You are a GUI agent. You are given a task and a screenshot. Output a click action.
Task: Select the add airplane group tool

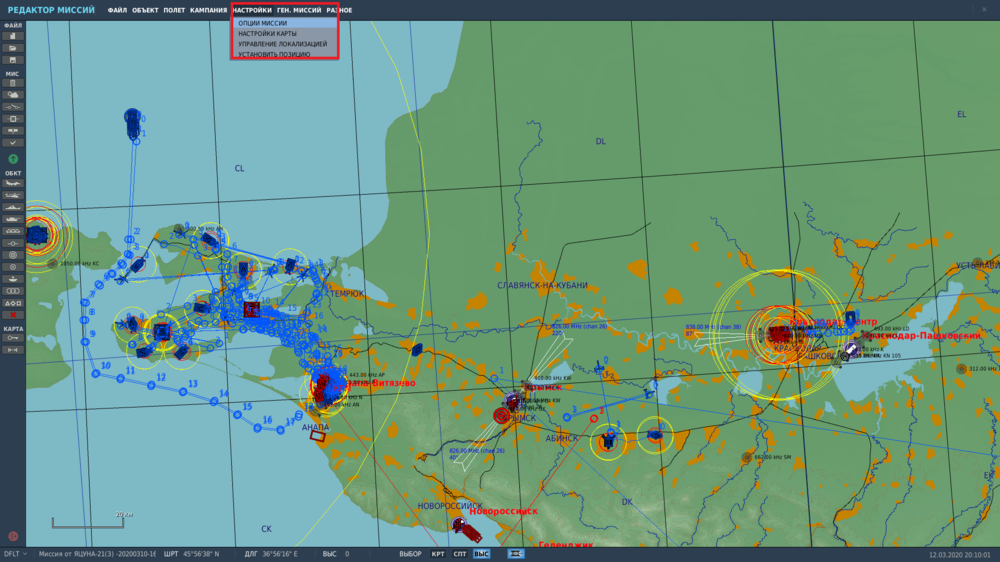point(13,183)
